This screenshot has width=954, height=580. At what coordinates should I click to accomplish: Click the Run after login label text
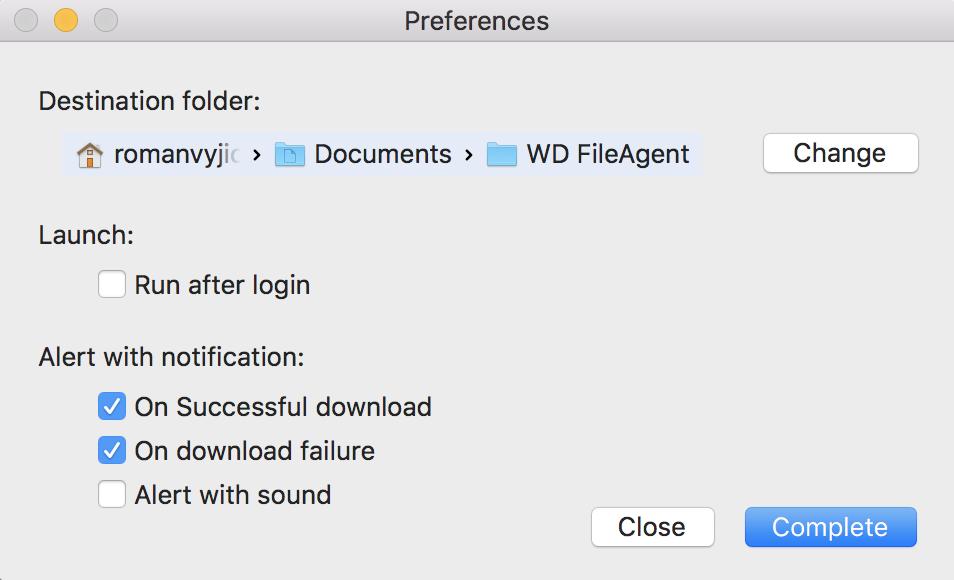click(x=222, y=285)
